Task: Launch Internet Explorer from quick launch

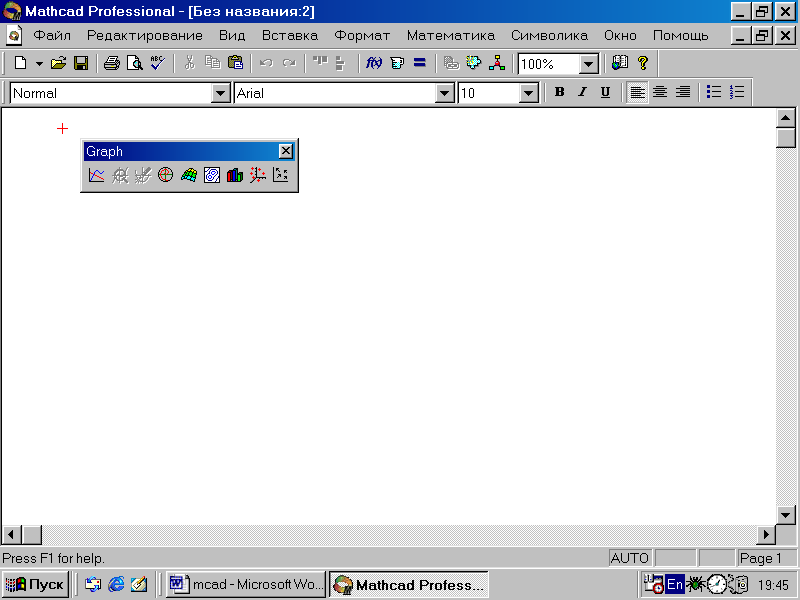Action: coord(116,584)
